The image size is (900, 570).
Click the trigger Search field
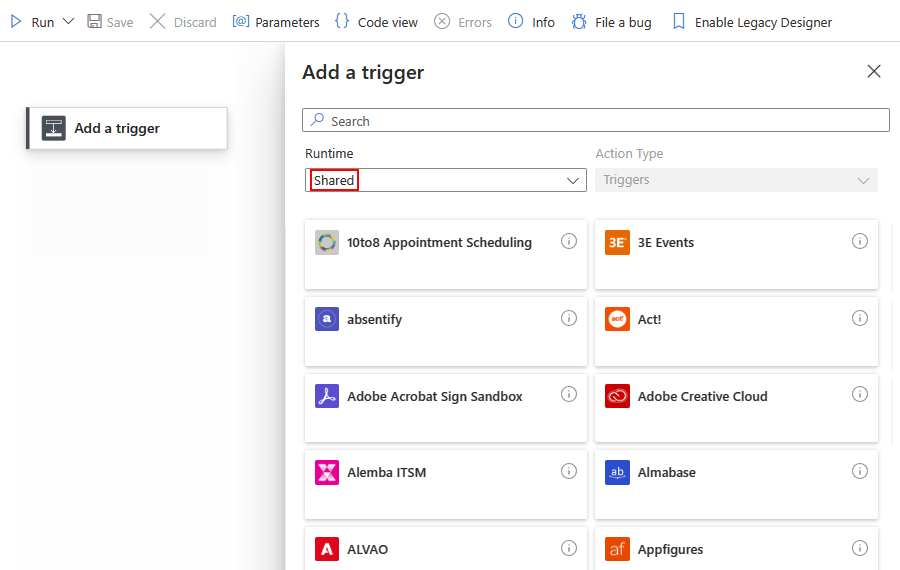coord(596,121)
